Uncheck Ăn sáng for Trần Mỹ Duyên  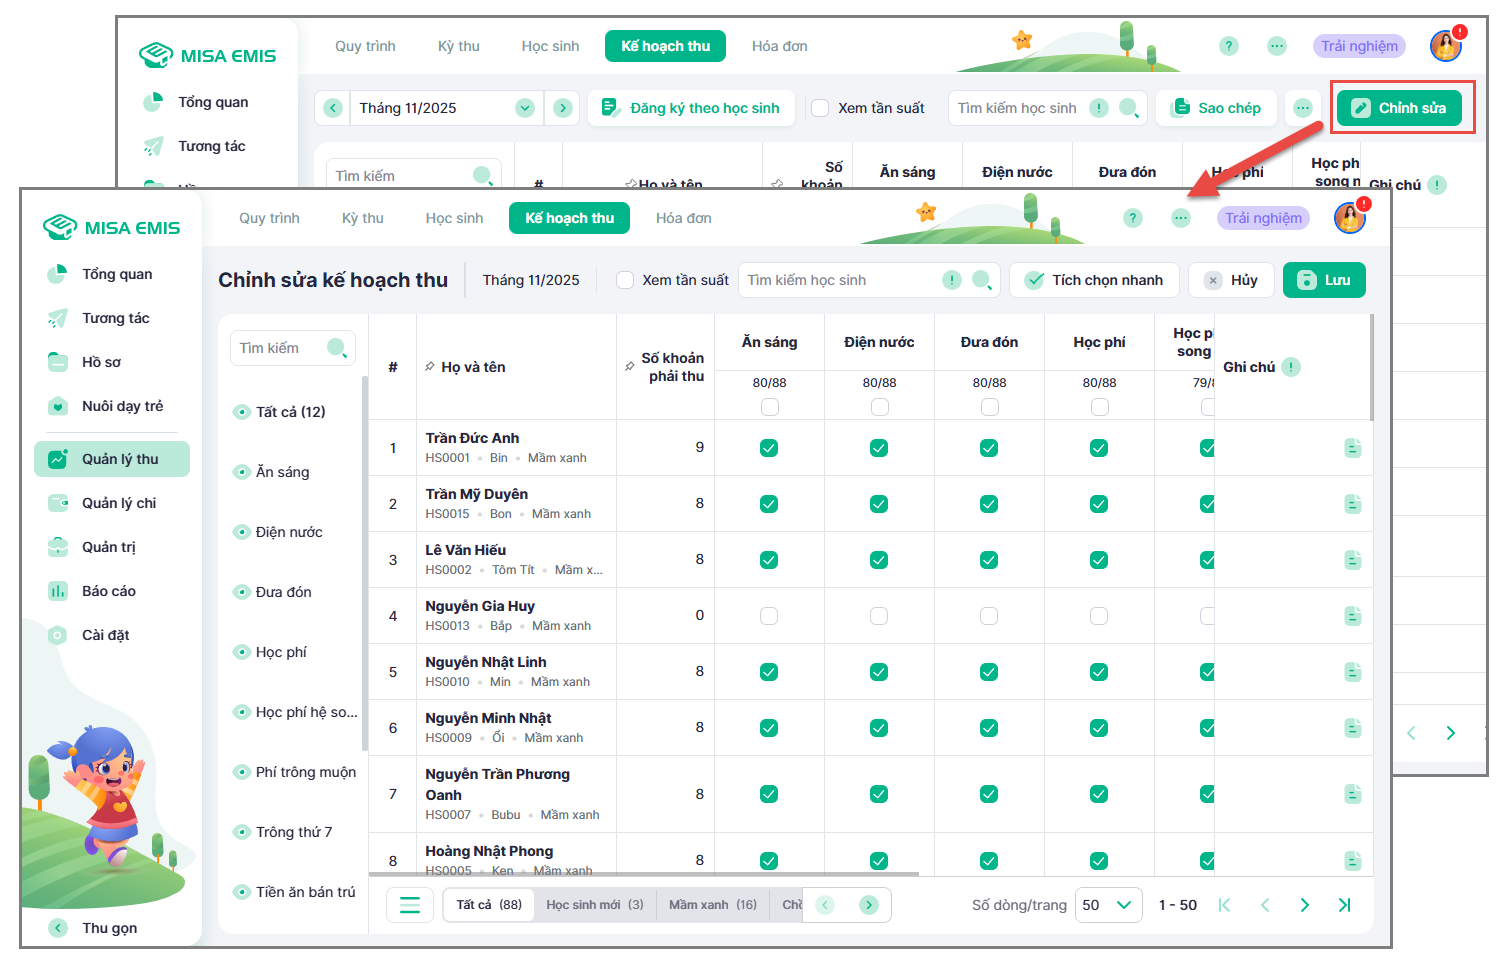[769, 504]
